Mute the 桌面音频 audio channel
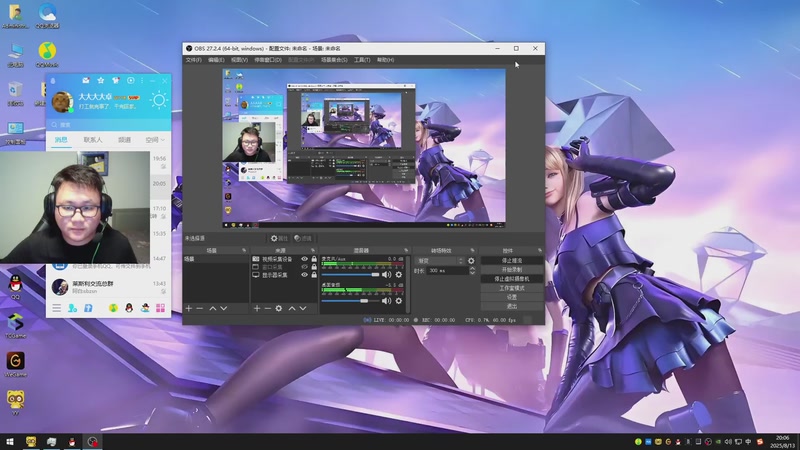This screenshot has width=800, height=450. click(x=386, y=301)
